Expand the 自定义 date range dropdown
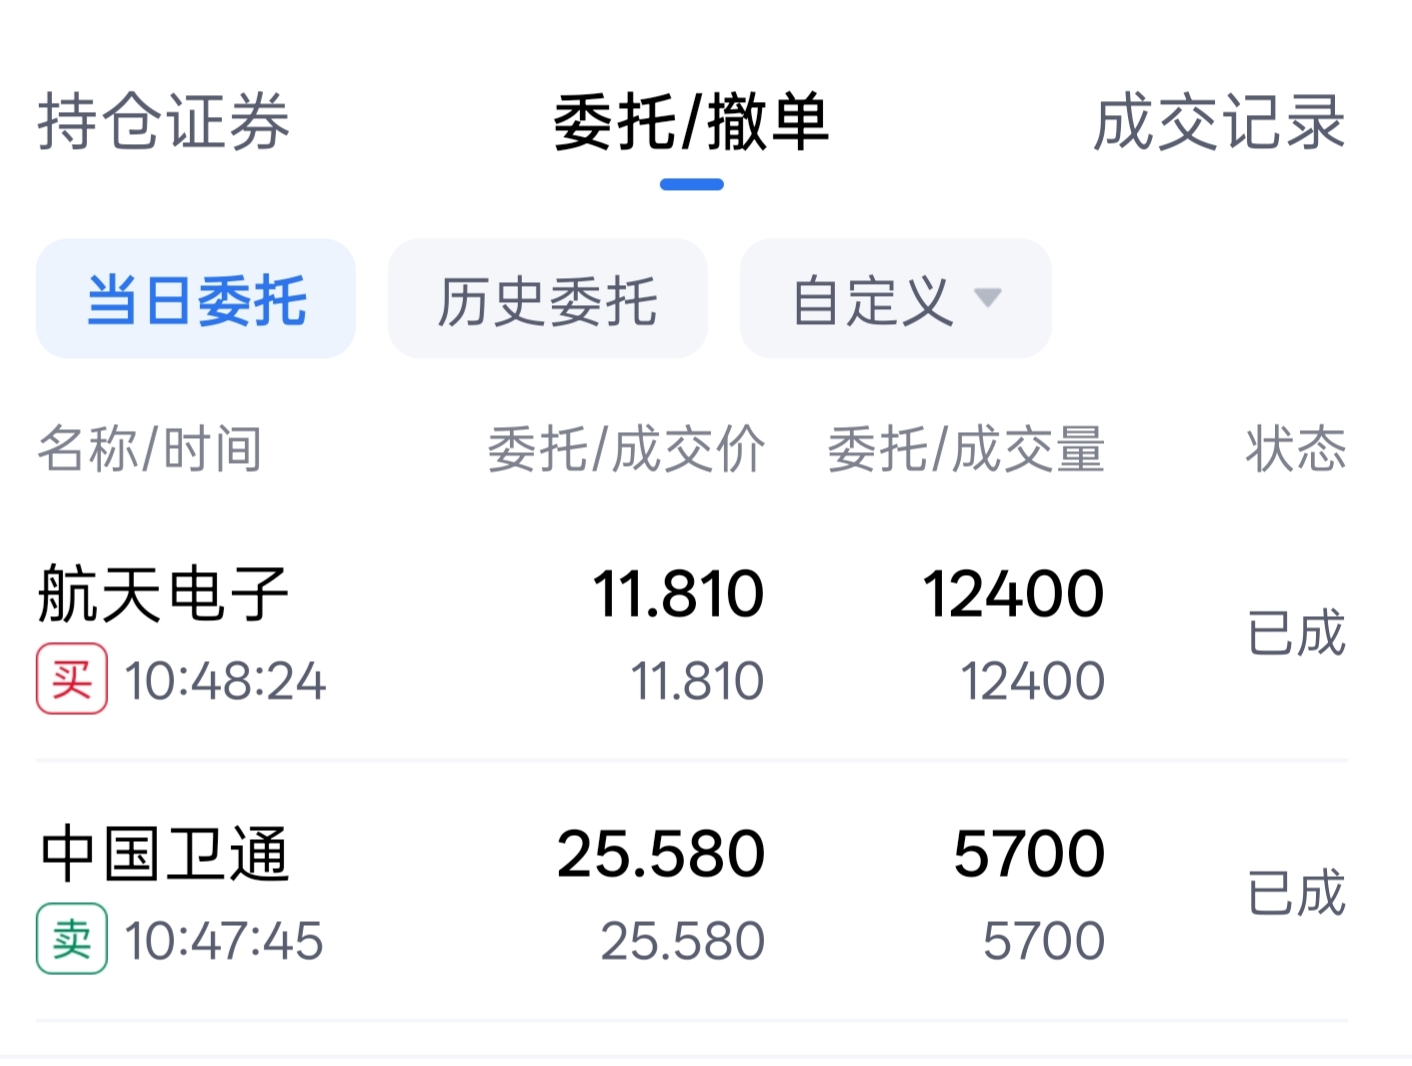Viewport: 1412px width, 1066px height. pyautogui.click(x=896, y=299)
